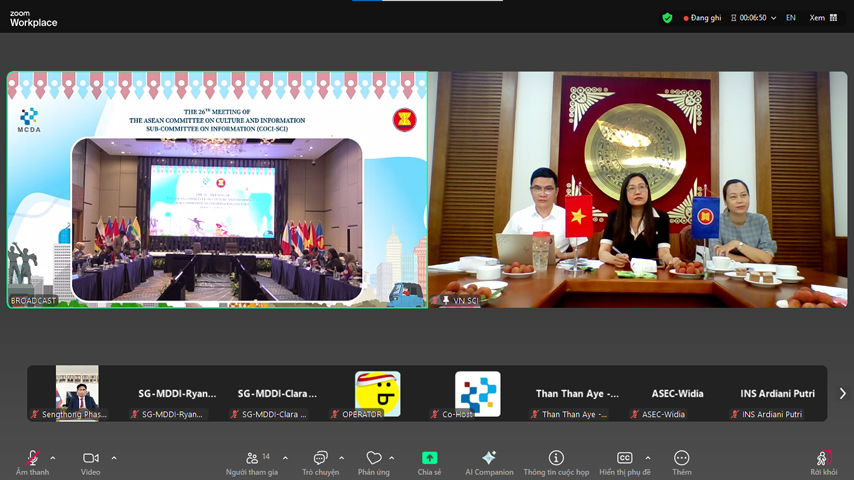Toggle camera with Video button
854x480 pixels.
90,463
